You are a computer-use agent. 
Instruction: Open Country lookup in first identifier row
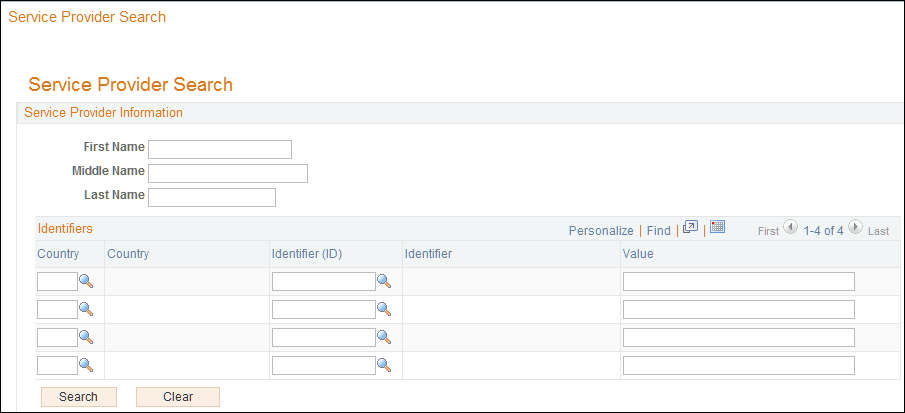tap(86, 281)
